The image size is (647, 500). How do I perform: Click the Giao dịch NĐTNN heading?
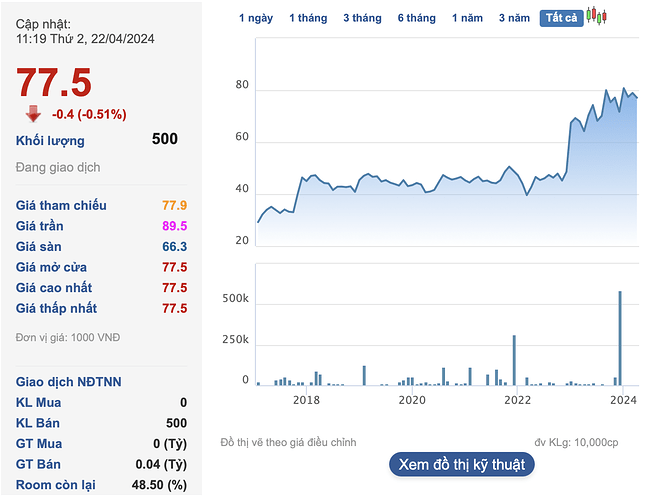[68, 382]
